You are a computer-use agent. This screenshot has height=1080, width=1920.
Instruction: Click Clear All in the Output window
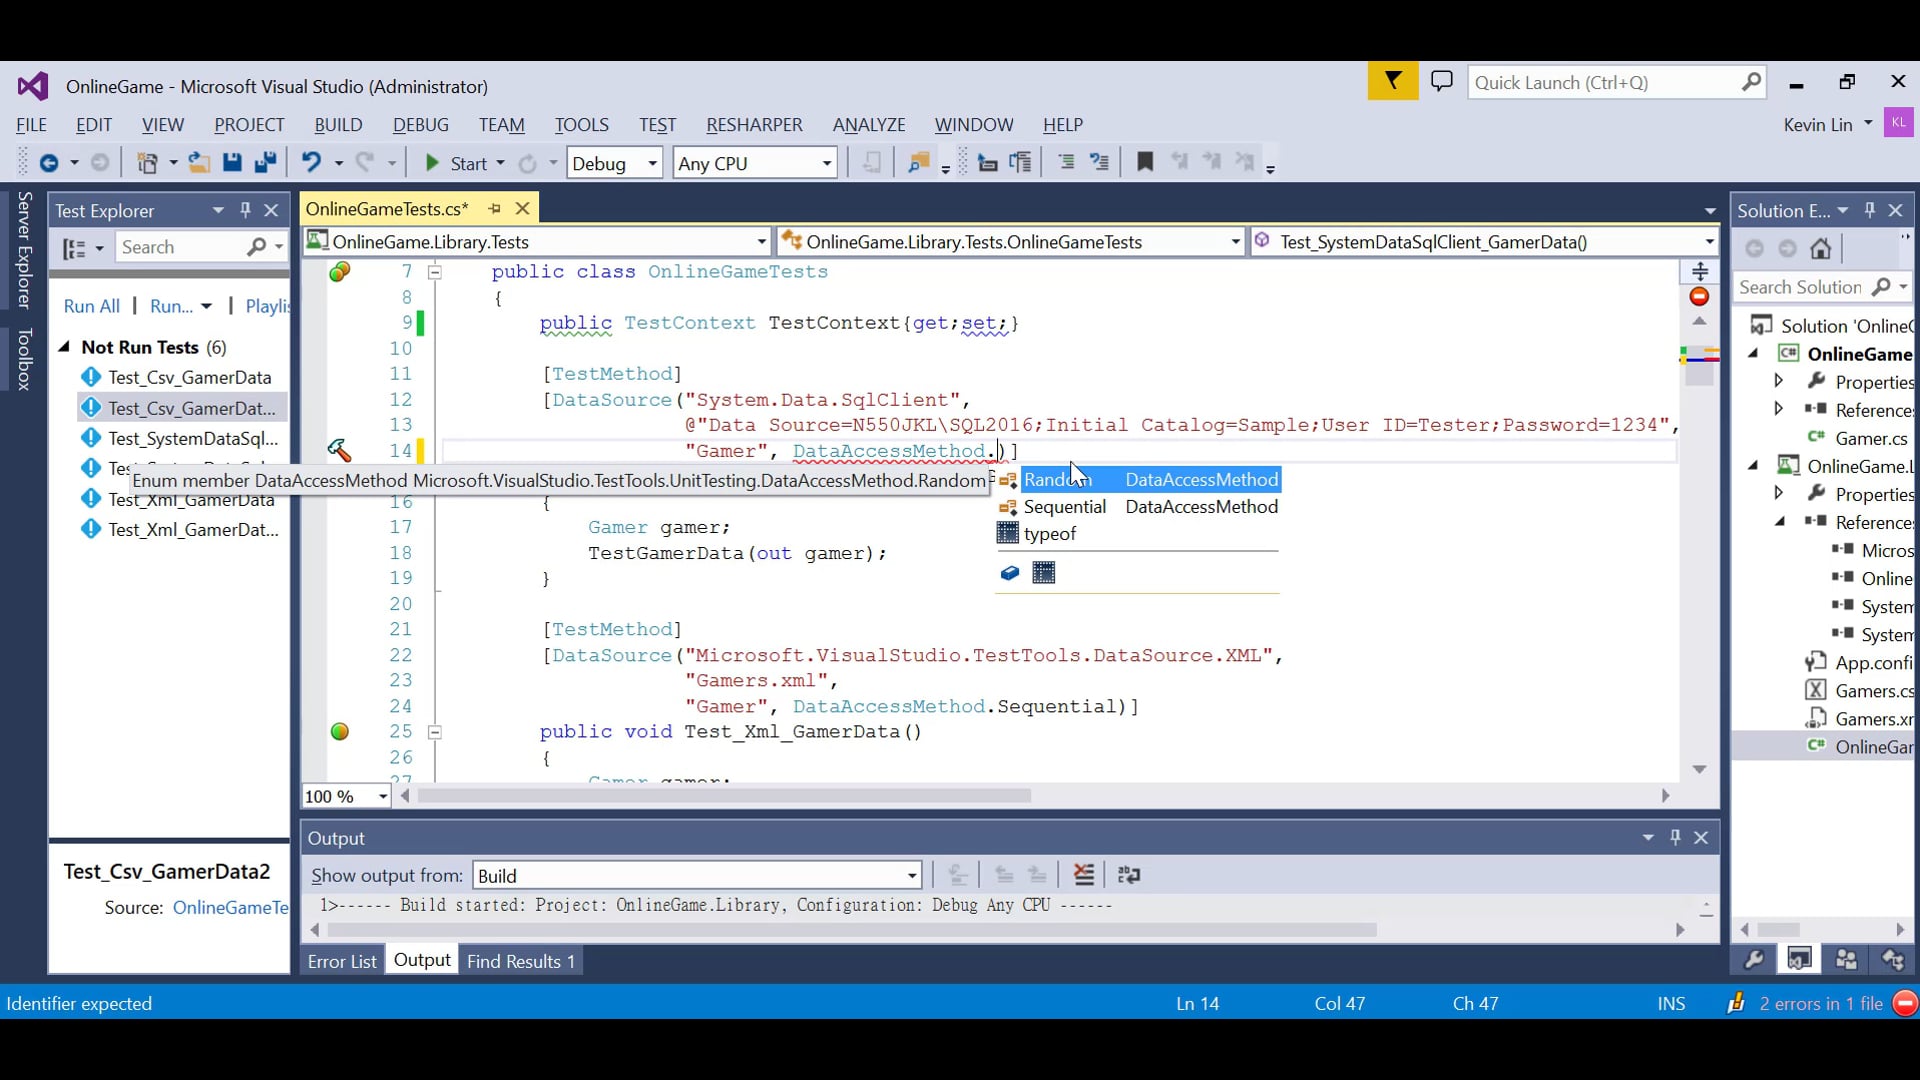(x=1083, y=874)
